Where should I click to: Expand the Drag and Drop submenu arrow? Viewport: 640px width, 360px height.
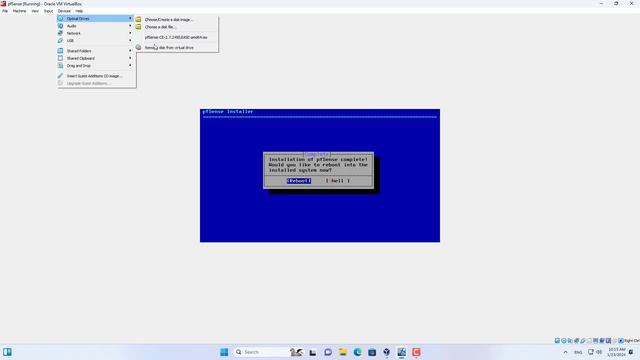pos(130,65)
